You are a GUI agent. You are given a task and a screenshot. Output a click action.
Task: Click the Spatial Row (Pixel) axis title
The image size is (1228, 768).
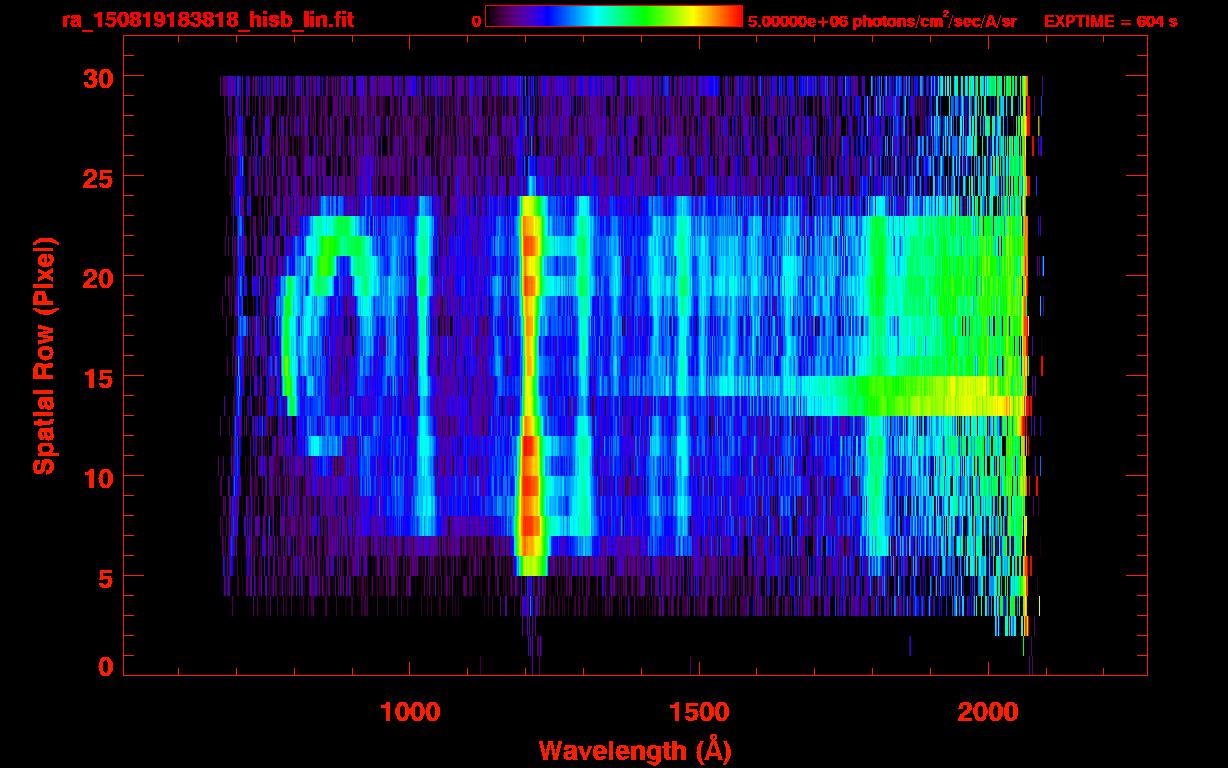pos(44,355)
